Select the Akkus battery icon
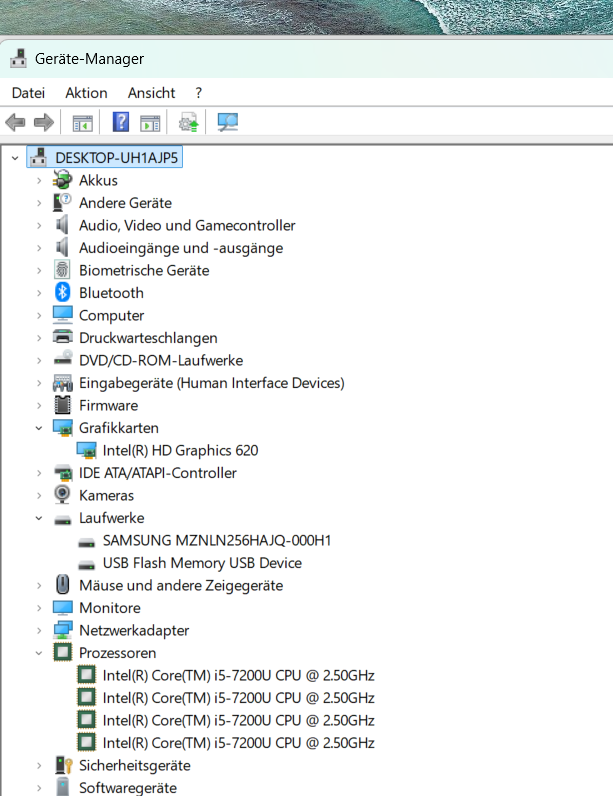Viewport: 613px width, 796px height. pyautogui.click(x=62, y=180)
